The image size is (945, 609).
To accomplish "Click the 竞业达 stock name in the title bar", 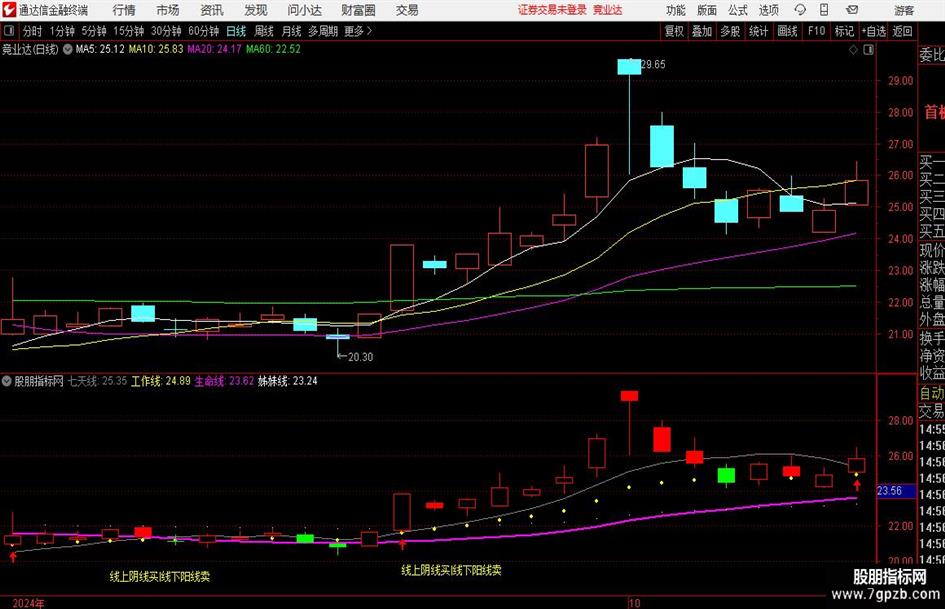I will (x=608, y=10).
